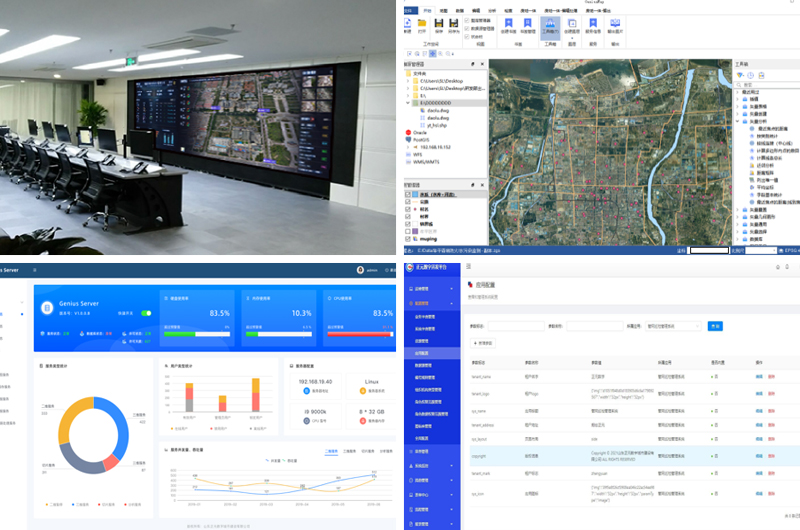800x530 pixels.
Task: Toggle the muqing layer checkbox
Action: coord(407,240)
